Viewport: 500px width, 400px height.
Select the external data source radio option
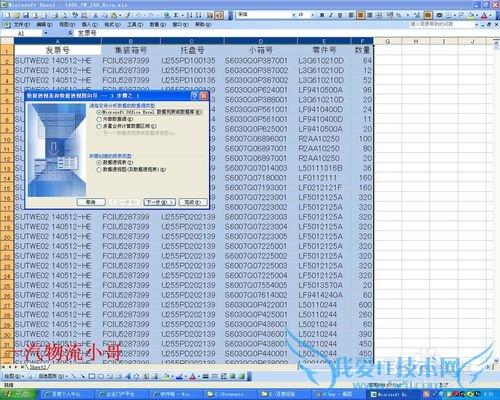point(99,119)
